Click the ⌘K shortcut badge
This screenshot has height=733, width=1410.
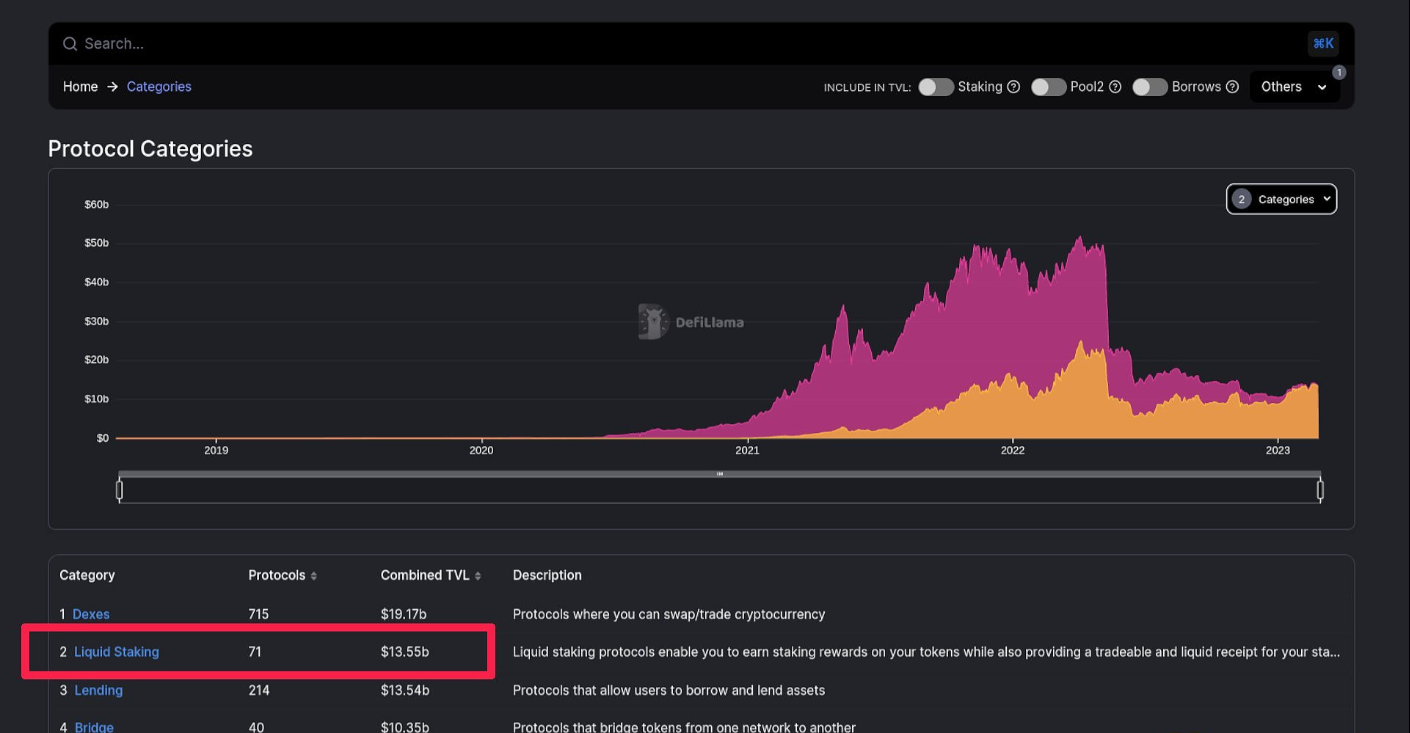click(1323, 44)
